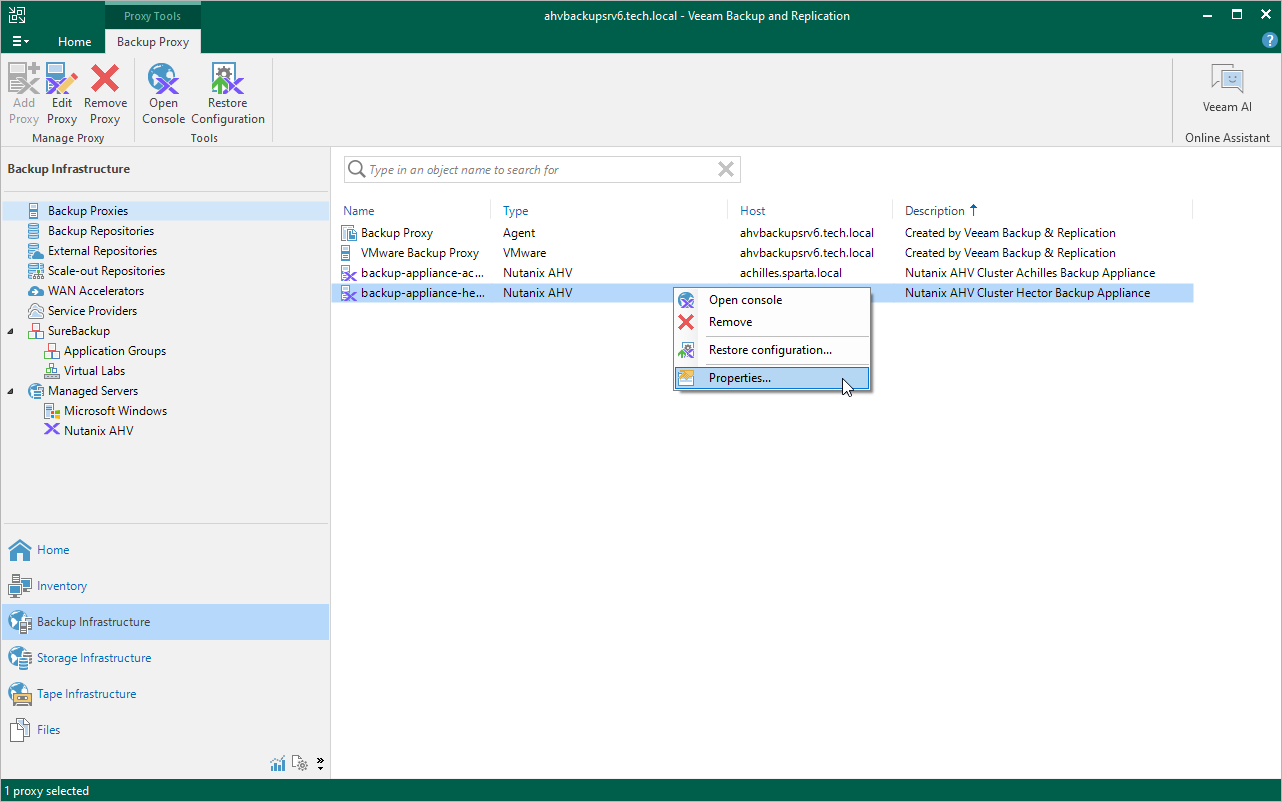
Task: Select the Managed Servers tree node
Action: click(93, 391)
